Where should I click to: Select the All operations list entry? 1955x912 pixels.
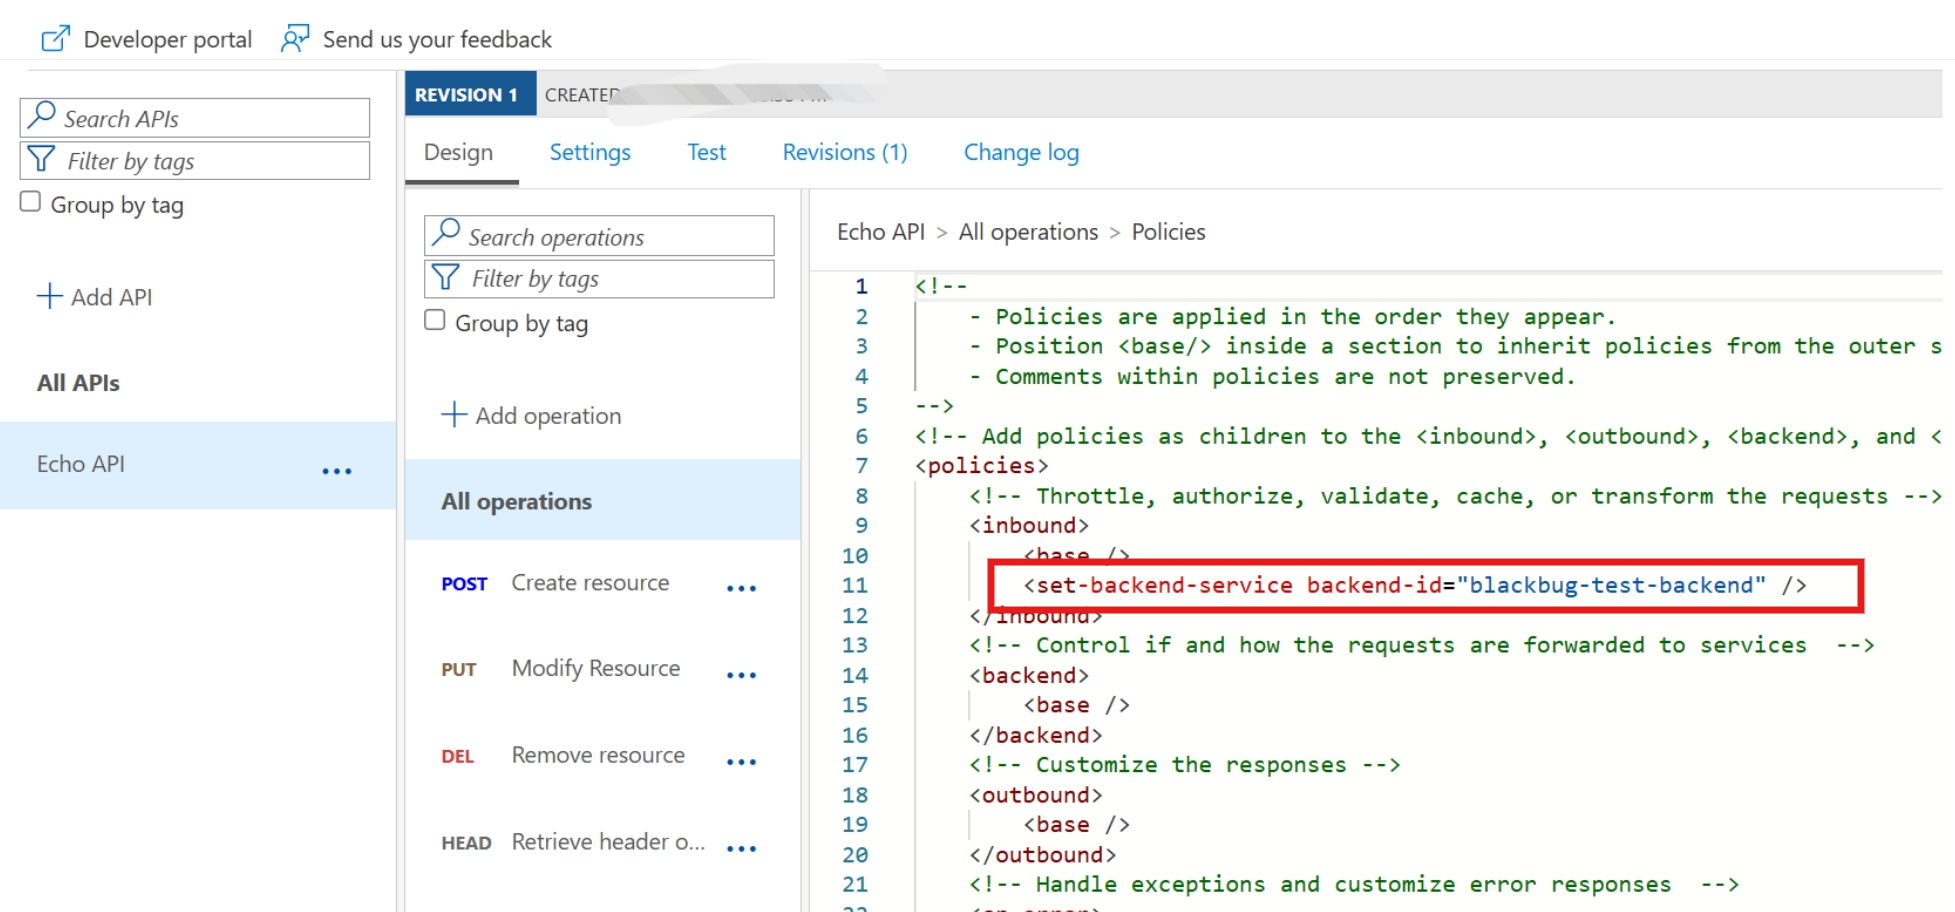tap(517, 501)
